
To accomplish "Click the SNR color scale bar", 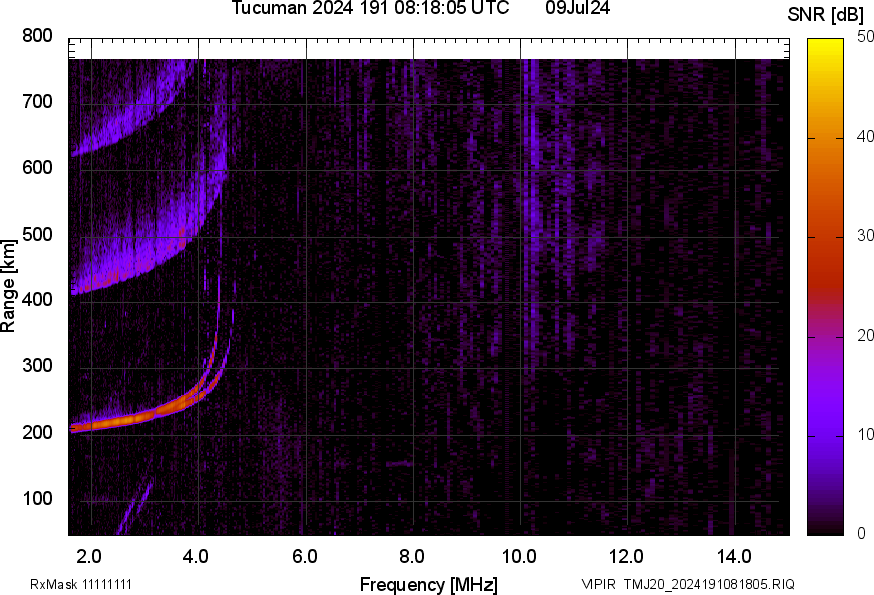I will [825, 287].
